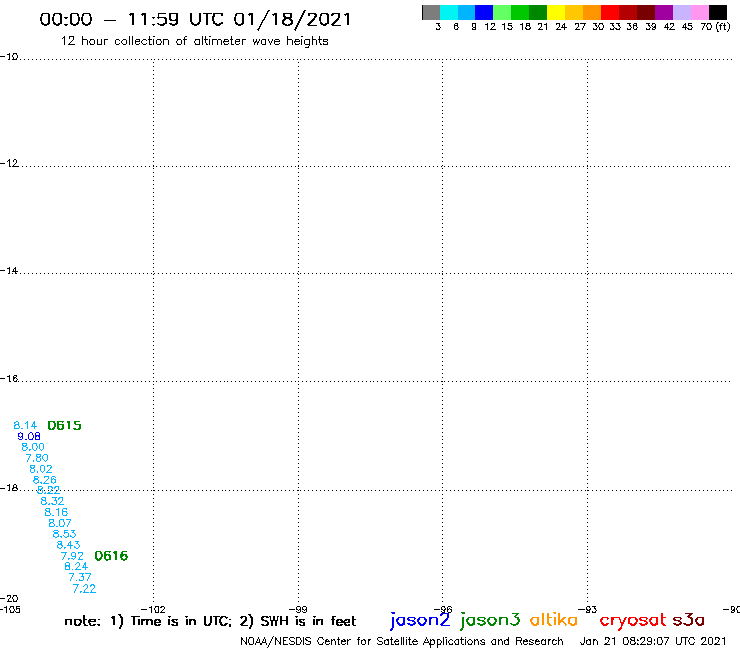740x650 pixels.
Task: Select the cyan legend color swatch
Action: (449, 12)
